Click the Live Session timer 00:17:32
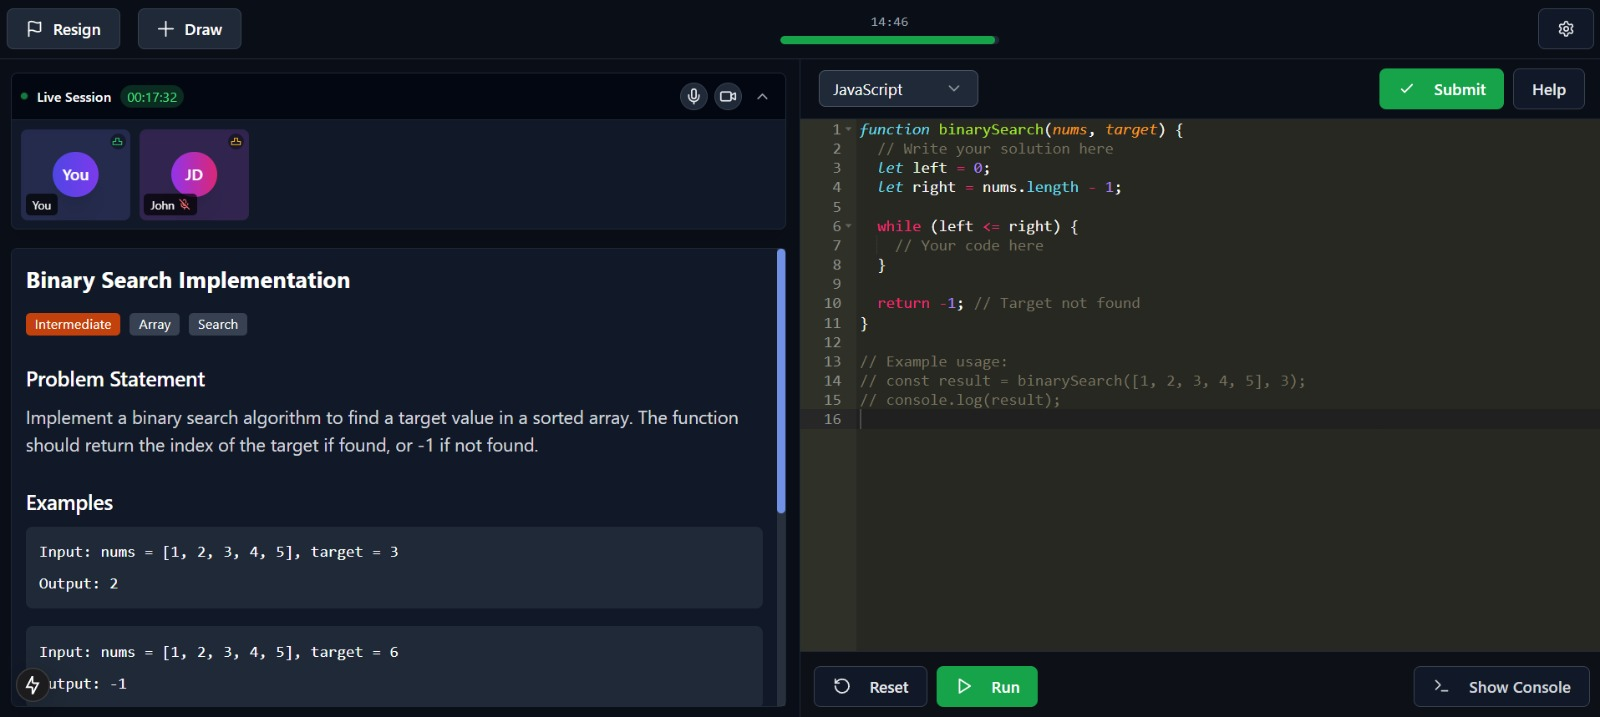 152,97
